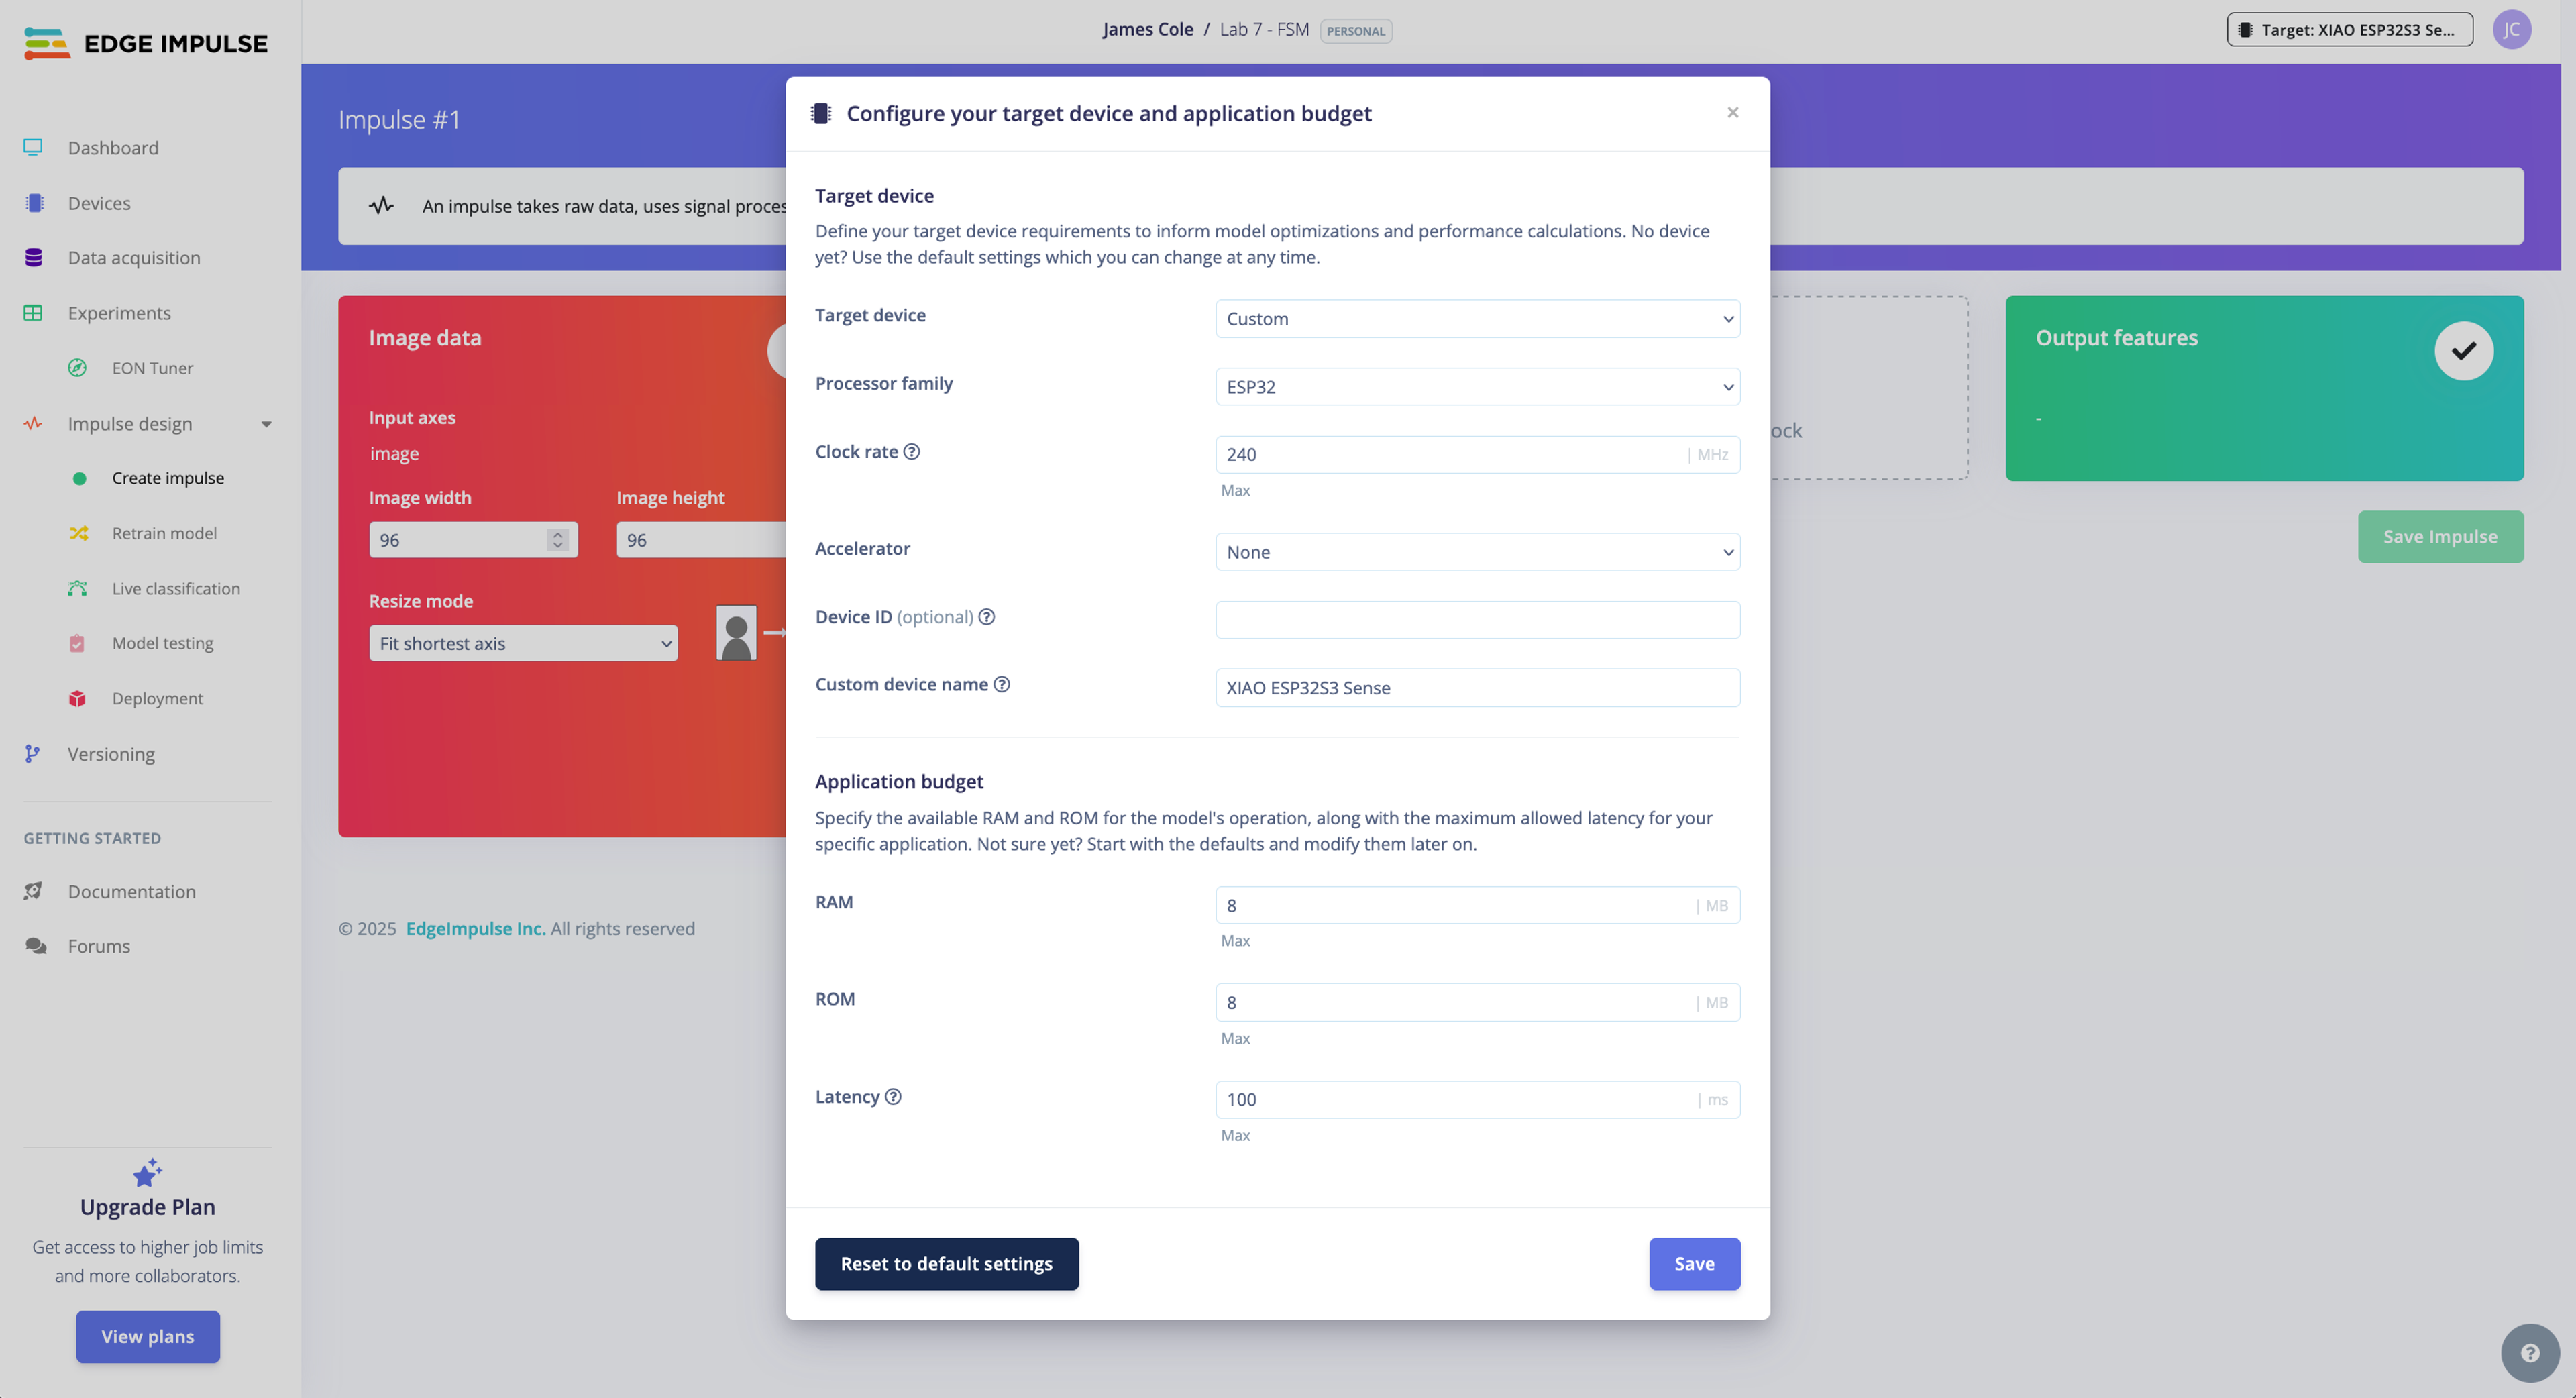Viewport: 2576px width, 1398px height.
Task: Click the Latency help question icon
Action: [x=893, y=1096]
